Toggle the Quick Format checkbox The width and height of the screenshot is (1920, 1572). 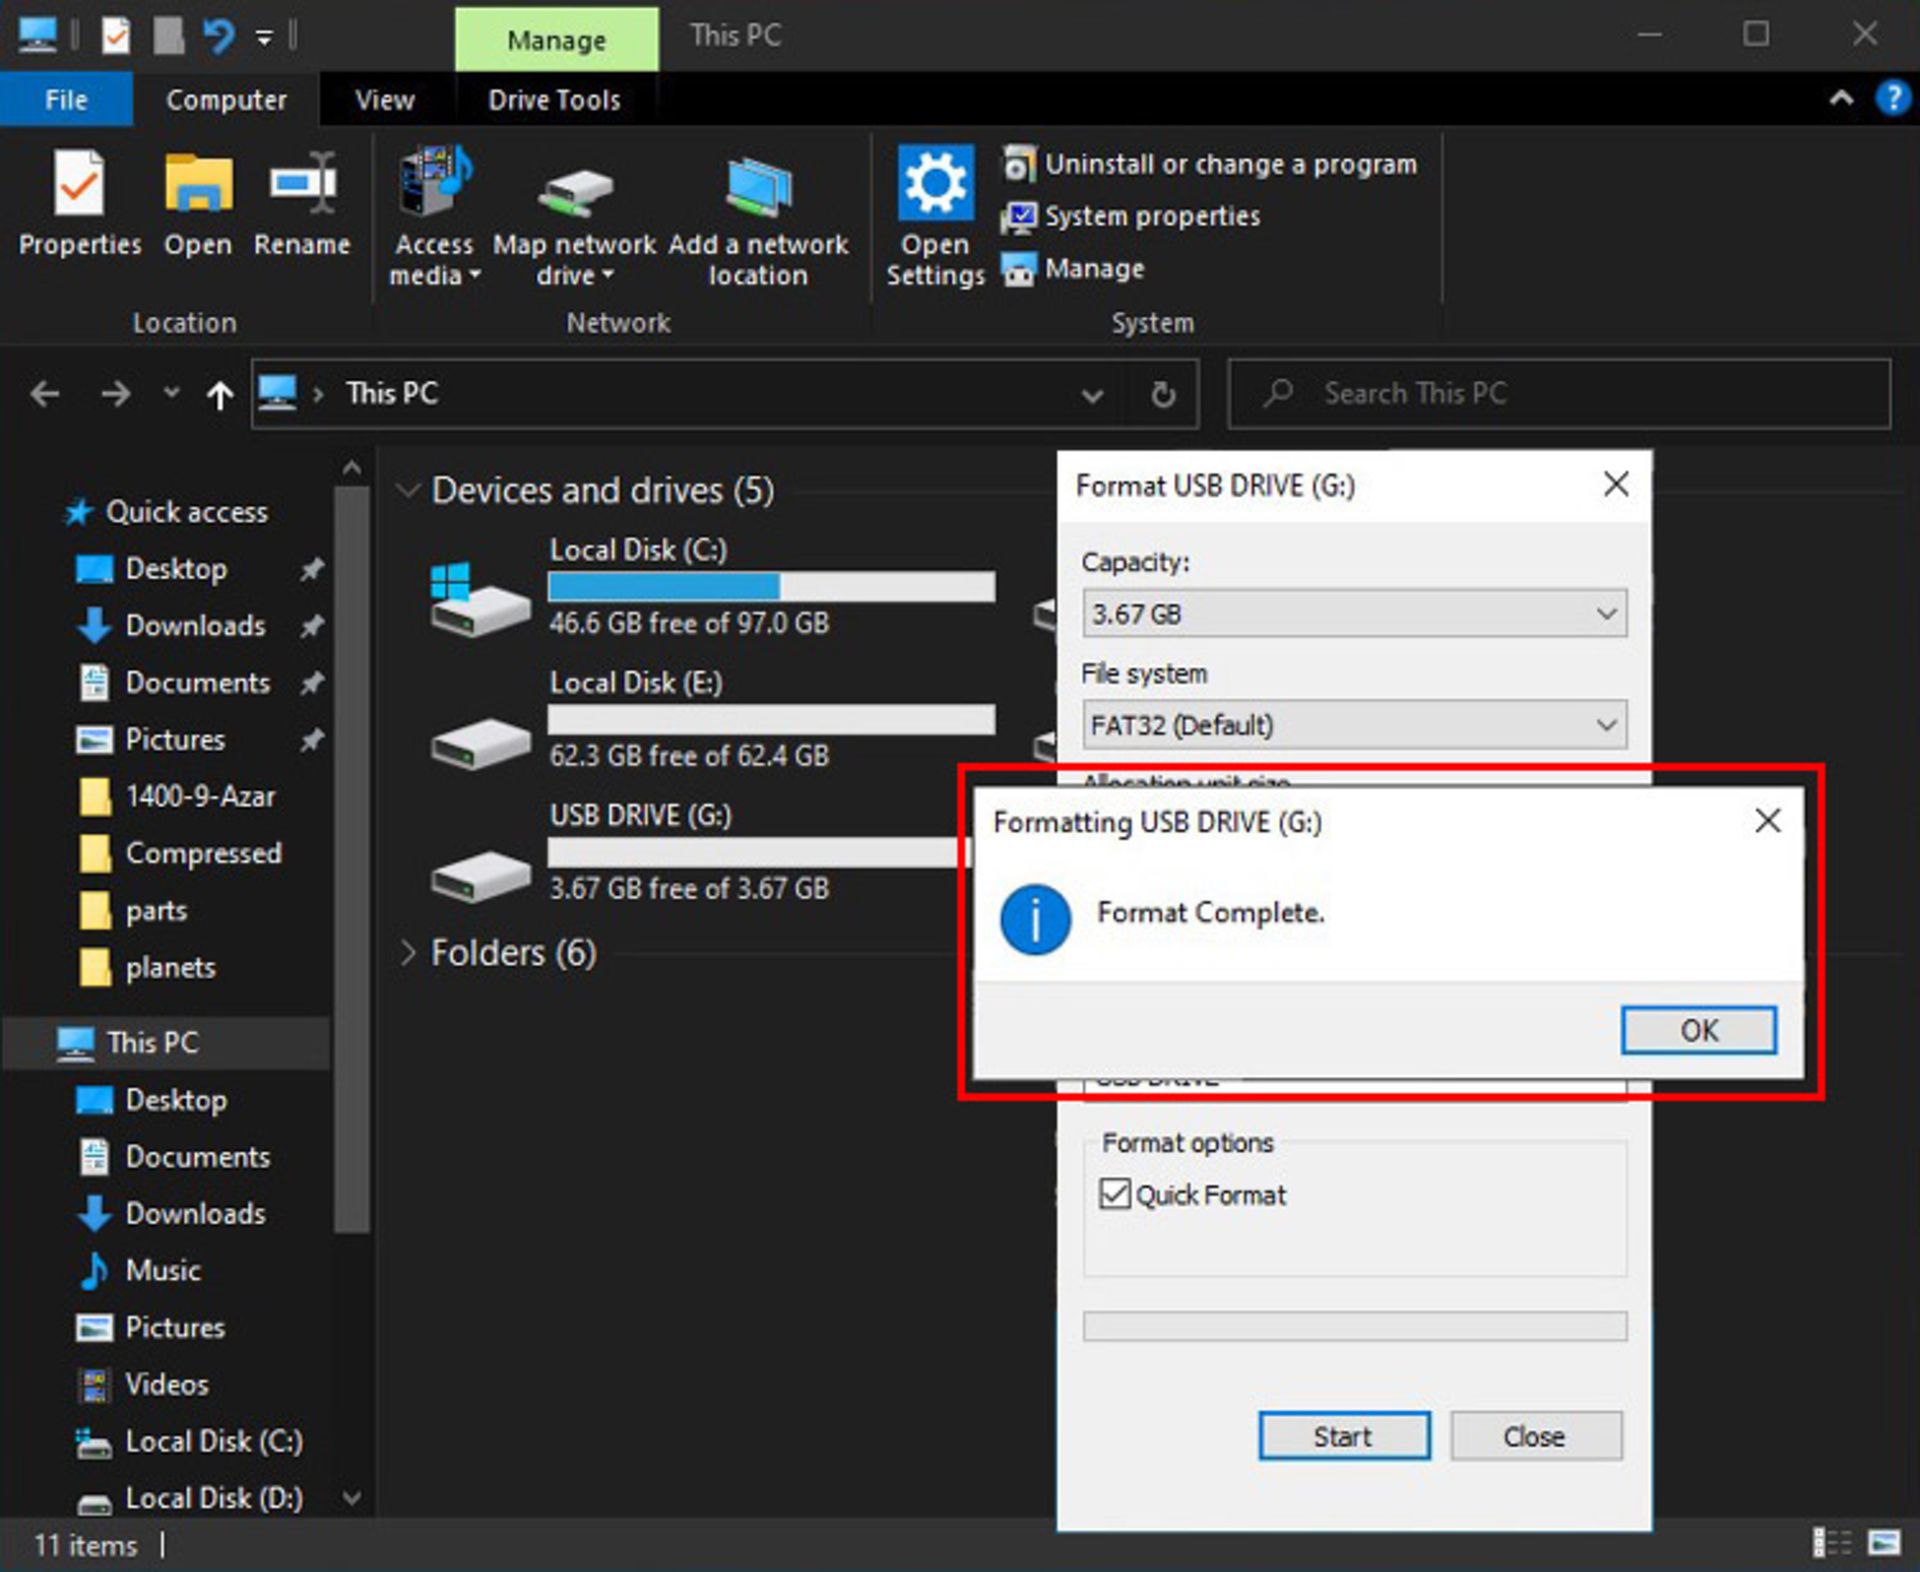(x=1114, y=1194)
